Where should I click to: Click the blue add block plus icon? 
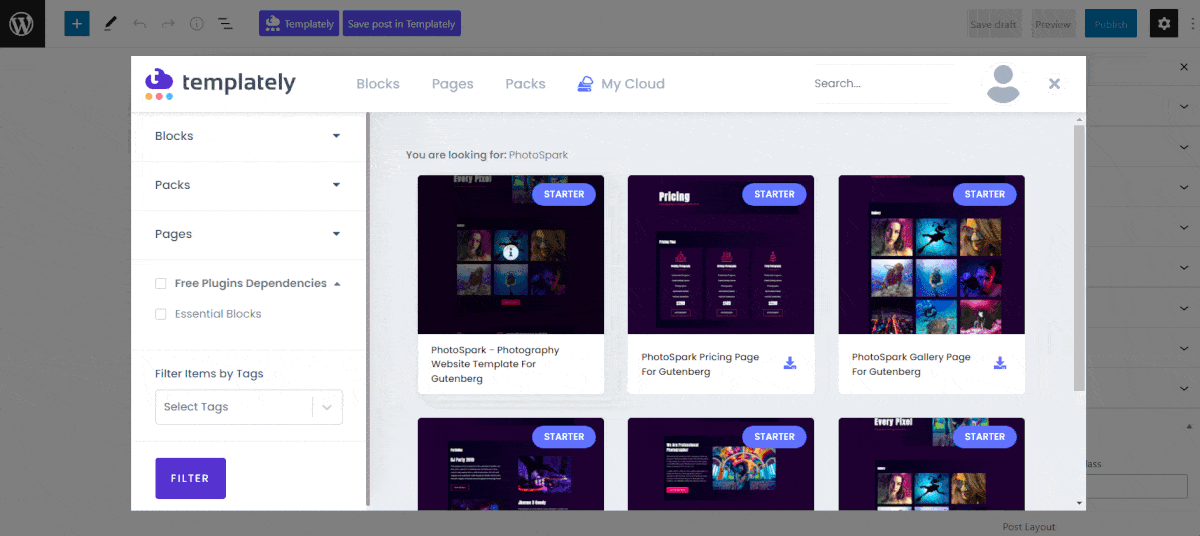tap(77, 24)
